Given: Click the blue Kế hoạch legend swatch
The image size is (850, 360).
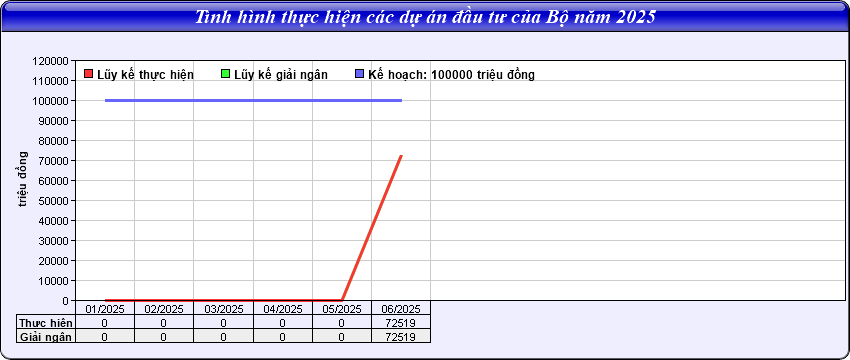Looking at the screenshot, I should click(x=360, y=74).
